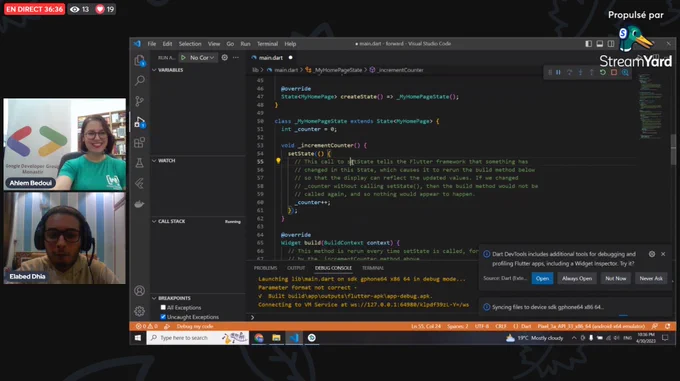This screenshot has height=381, width=680.
Task: Switch to the PROBLEMS panel tab
Action: click(265, 268)
